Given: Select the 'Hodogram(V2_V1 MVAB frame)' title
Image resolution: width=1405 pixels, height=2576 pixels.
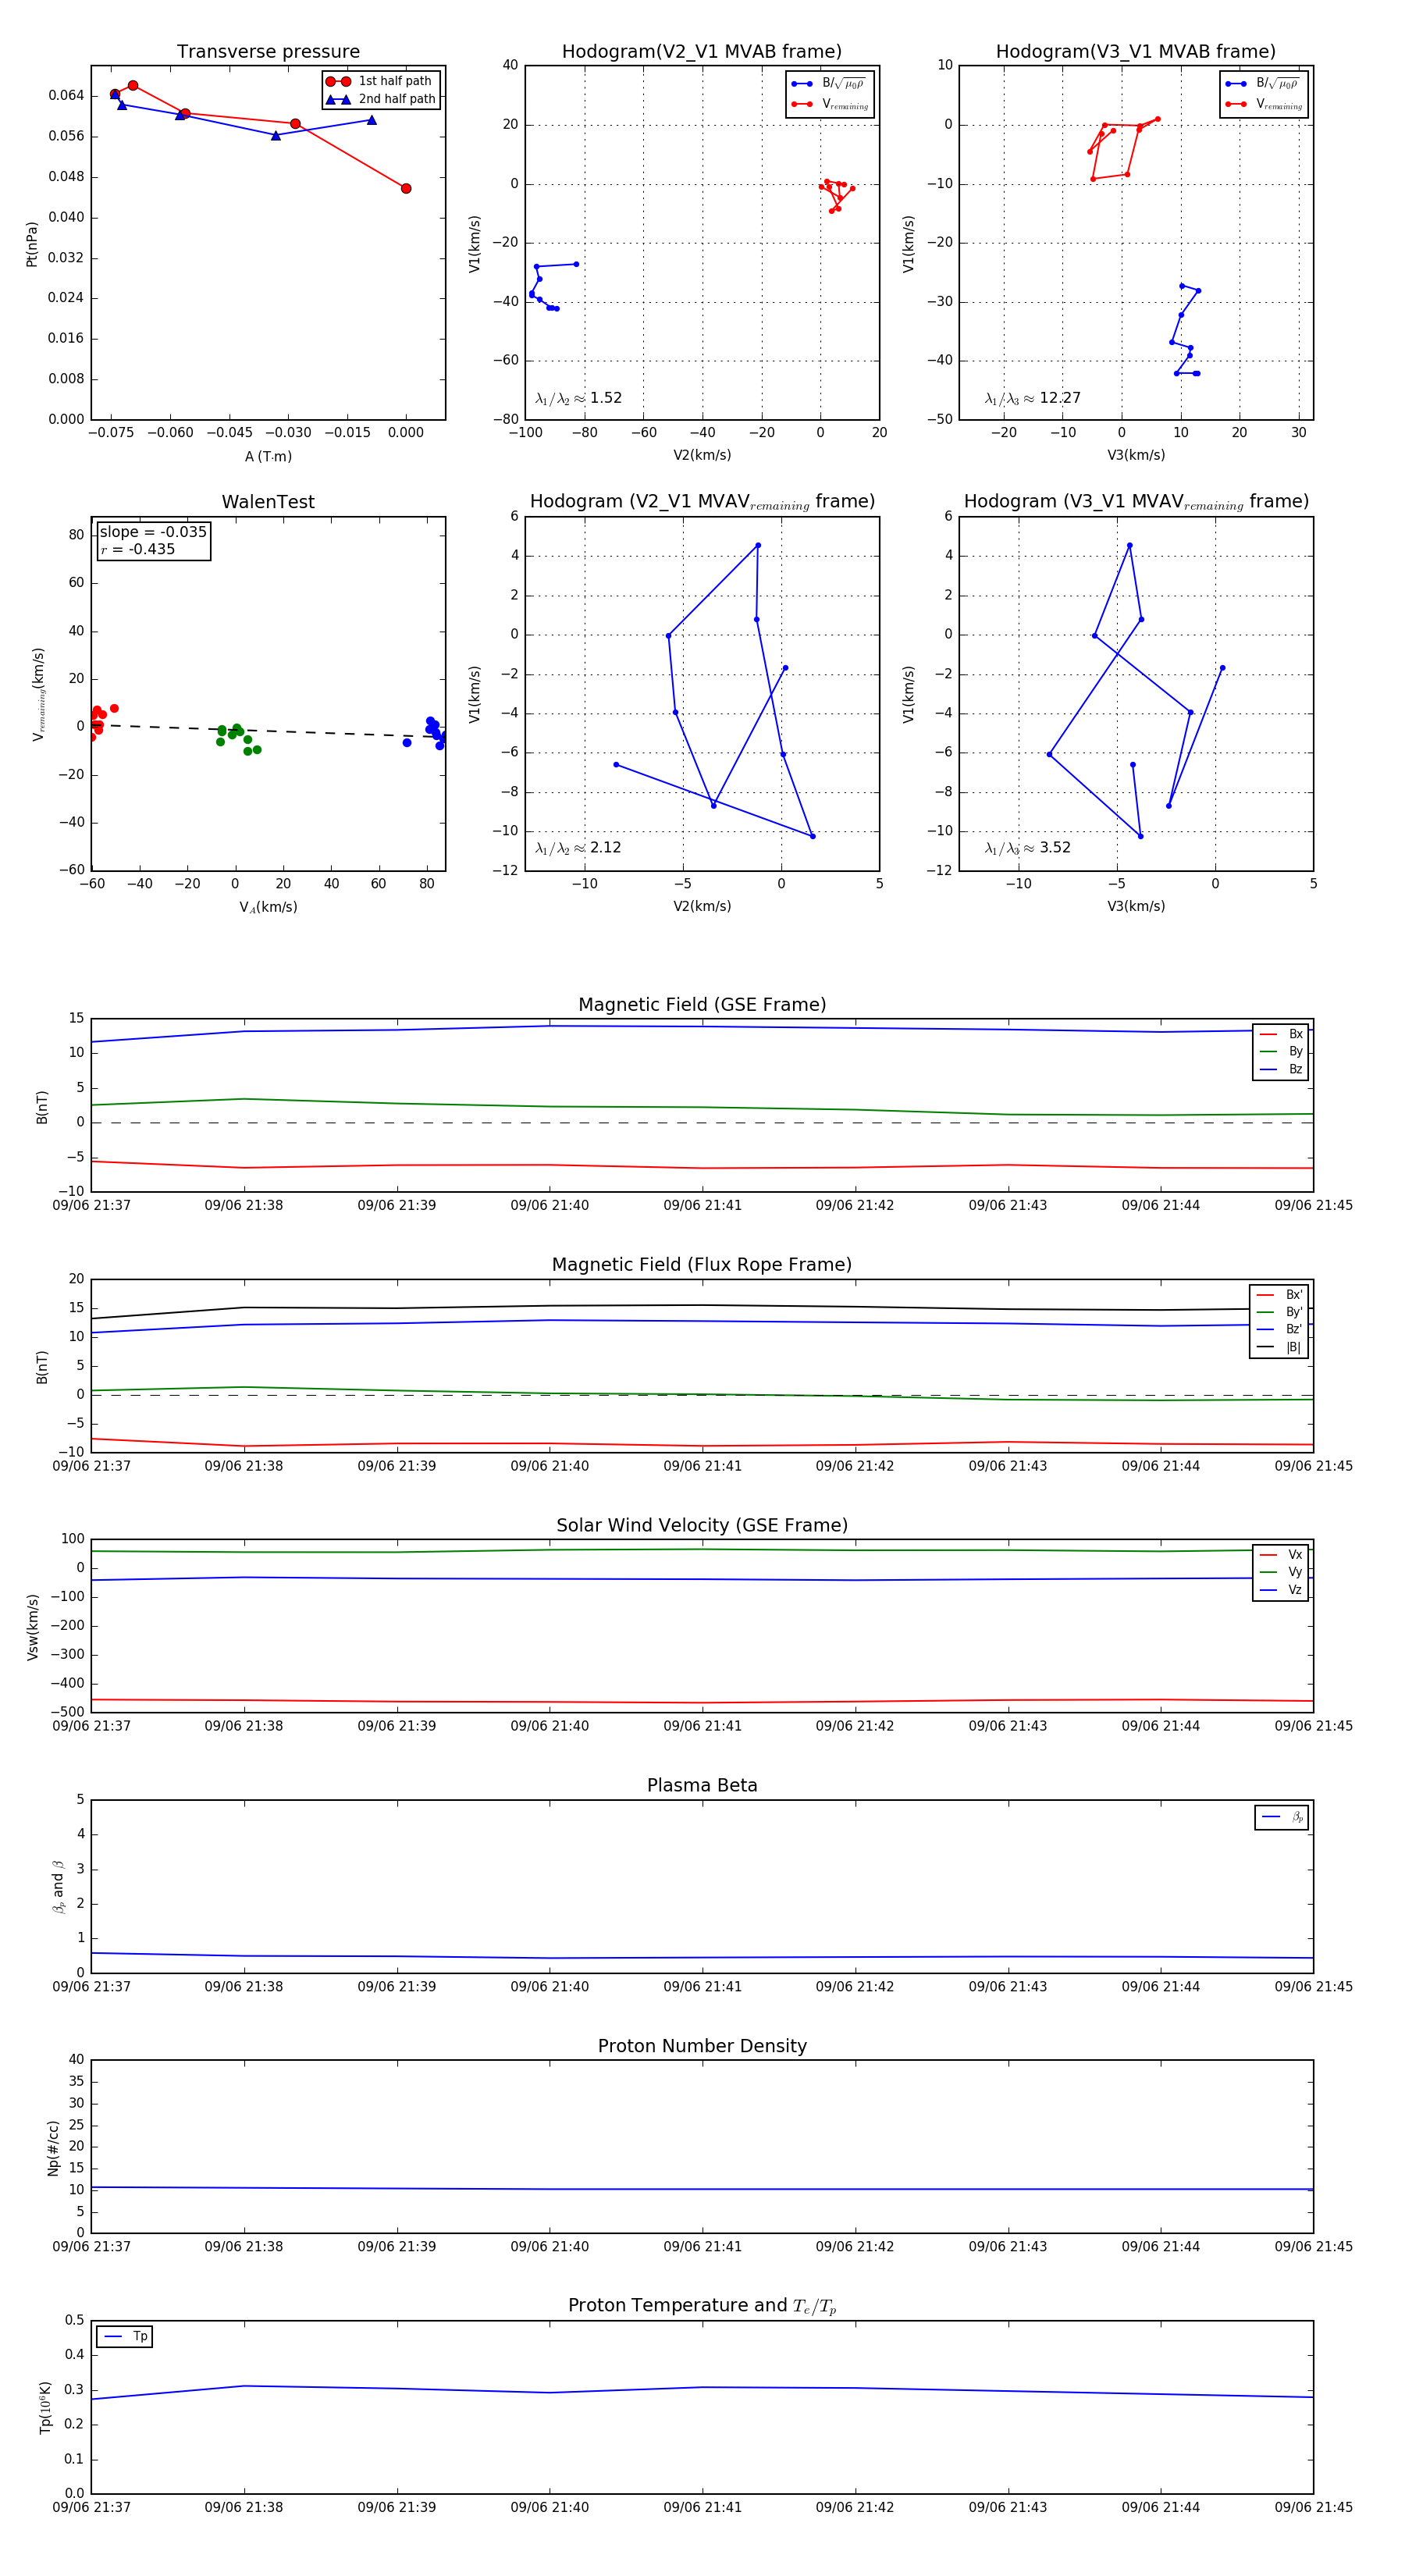Looking at the screenshot, I should coord(702,52).
